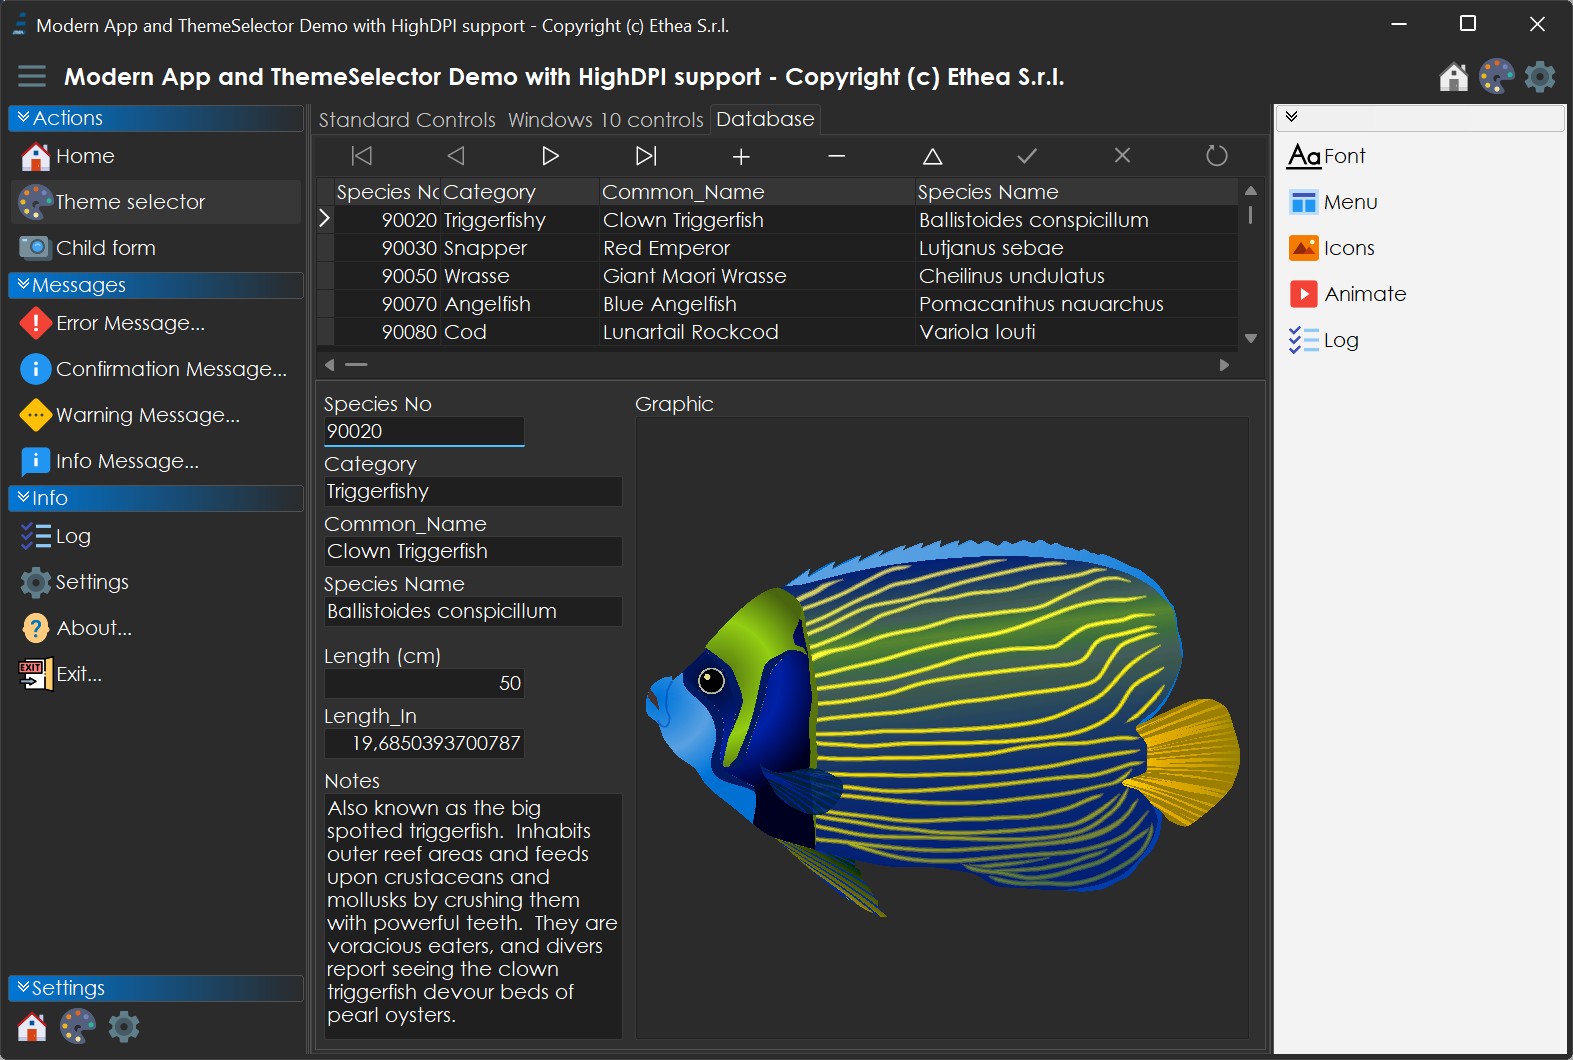Click the palette theme icon in title bar

coord(1496,76)
